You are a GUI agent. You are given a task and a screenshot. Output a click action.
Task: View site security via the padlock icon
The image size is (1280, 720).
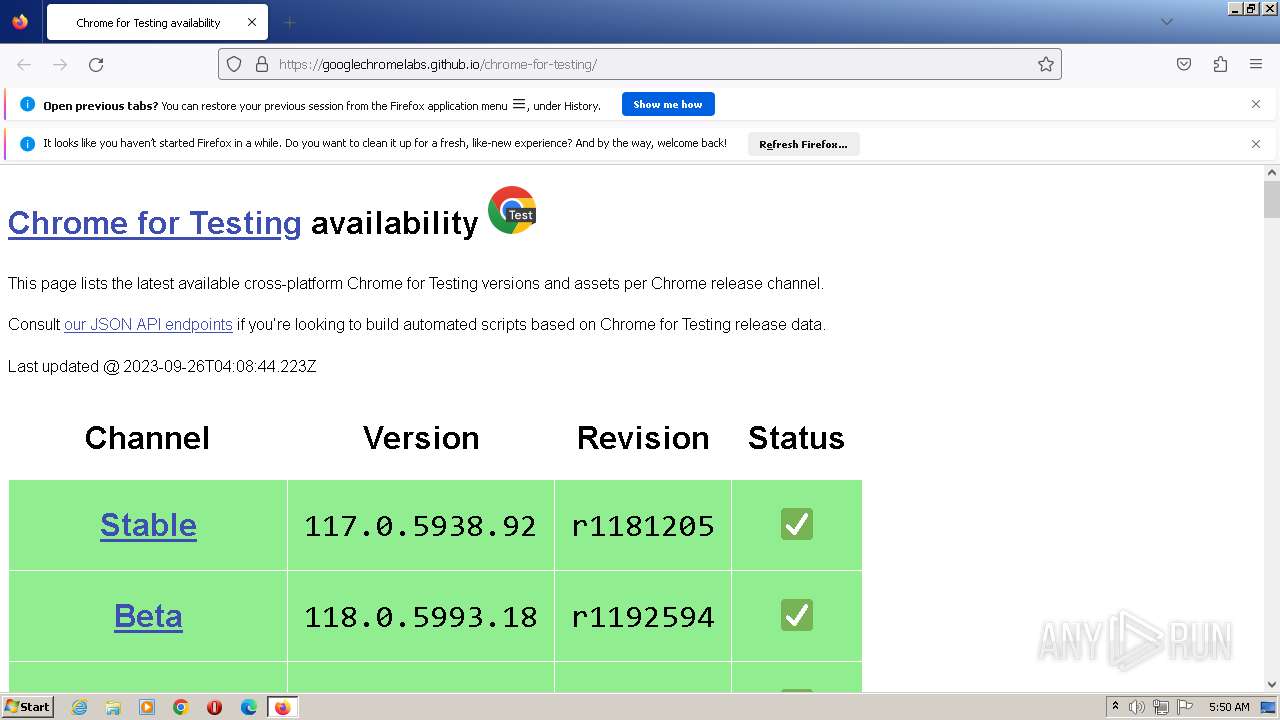[262, 64]
